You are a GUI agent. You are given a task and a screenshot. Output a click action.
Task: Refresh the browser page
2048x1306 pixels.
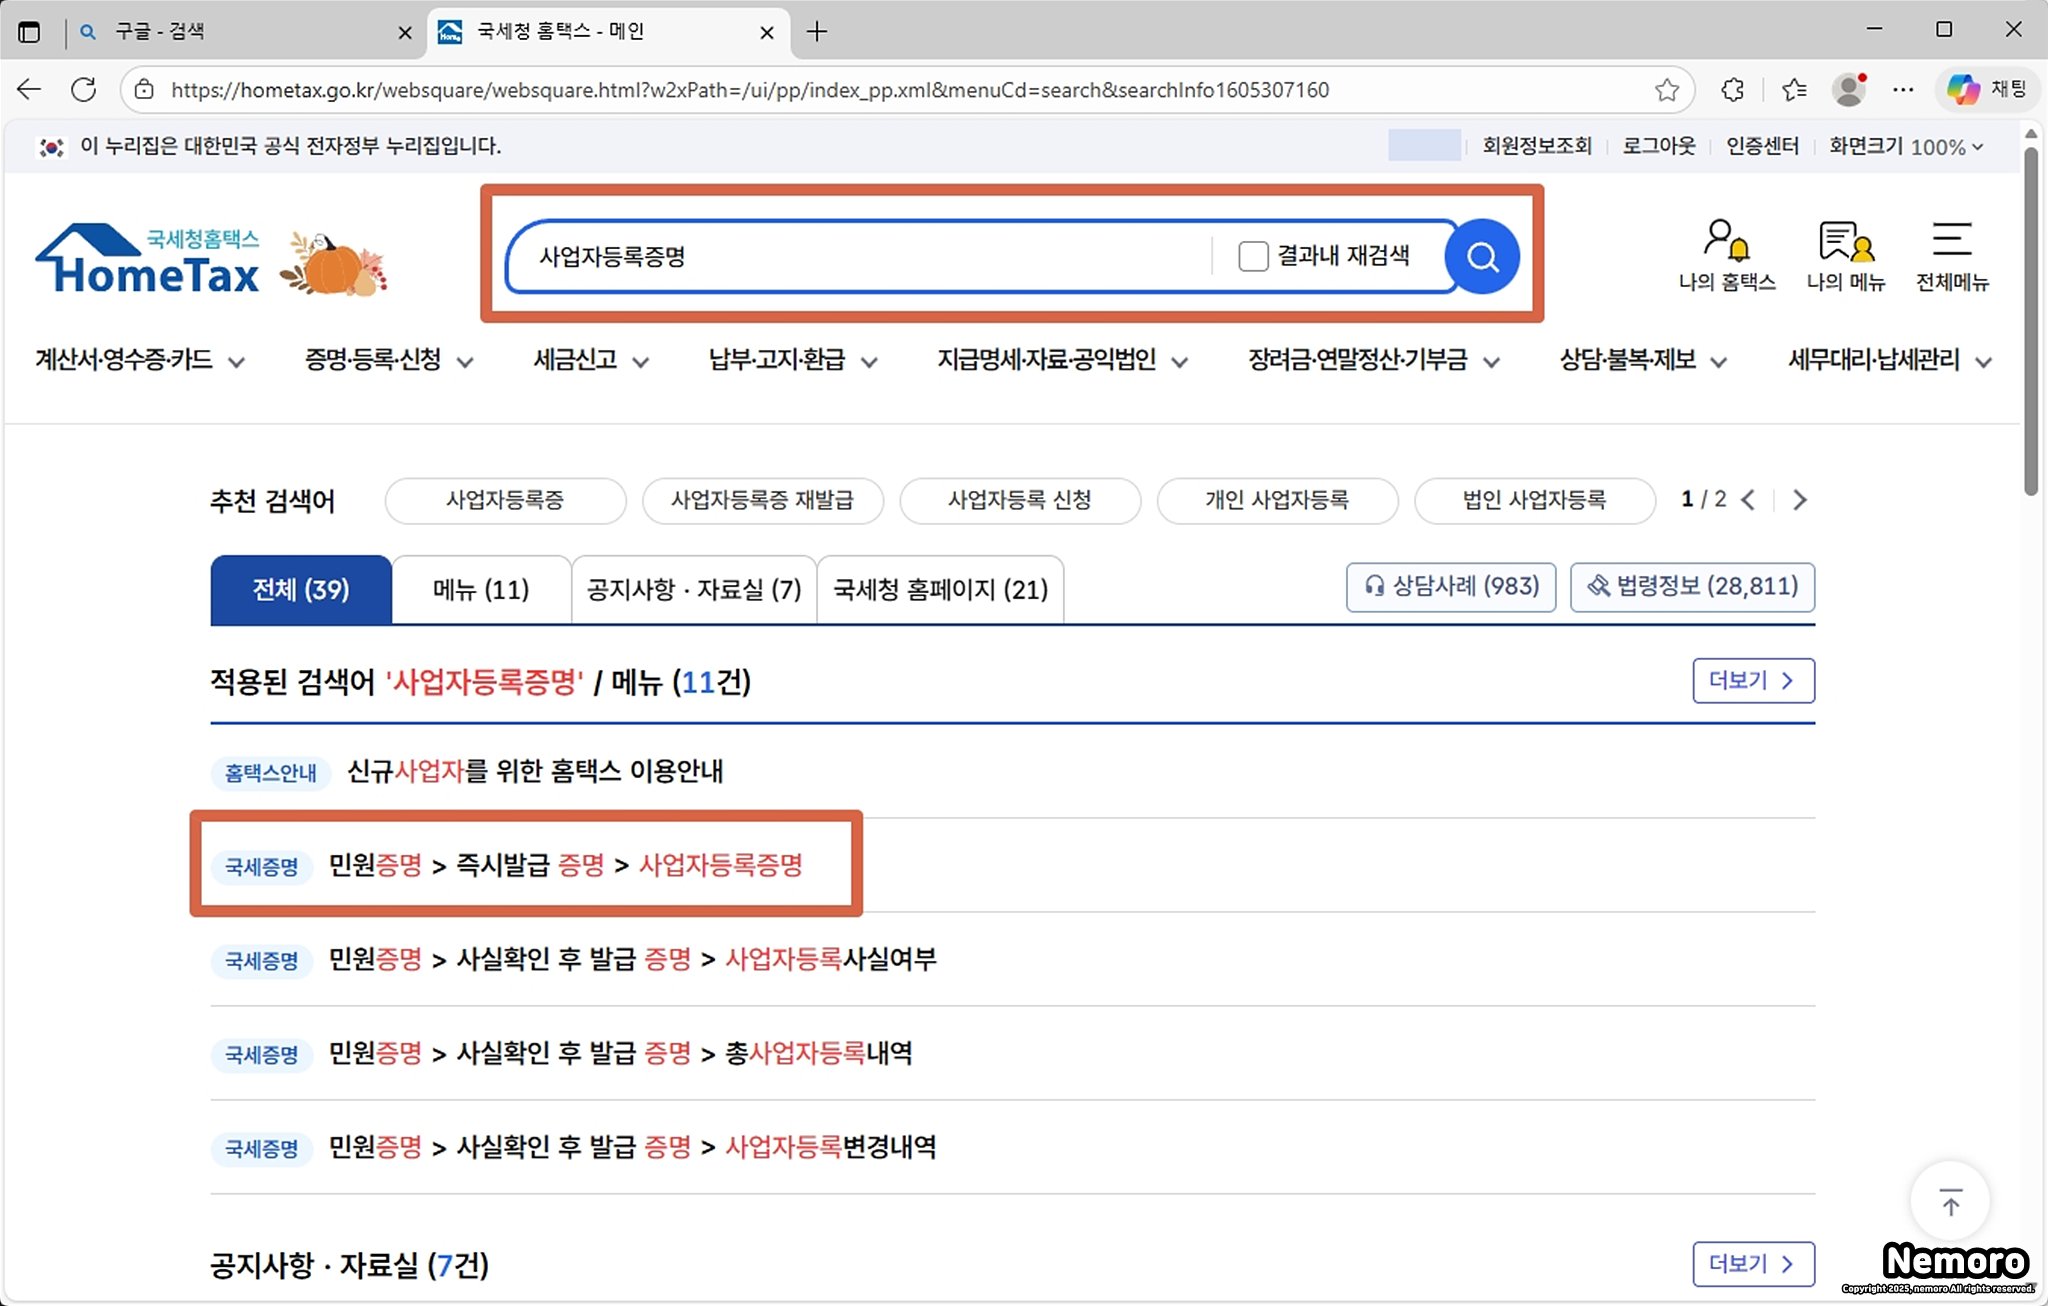84,90
